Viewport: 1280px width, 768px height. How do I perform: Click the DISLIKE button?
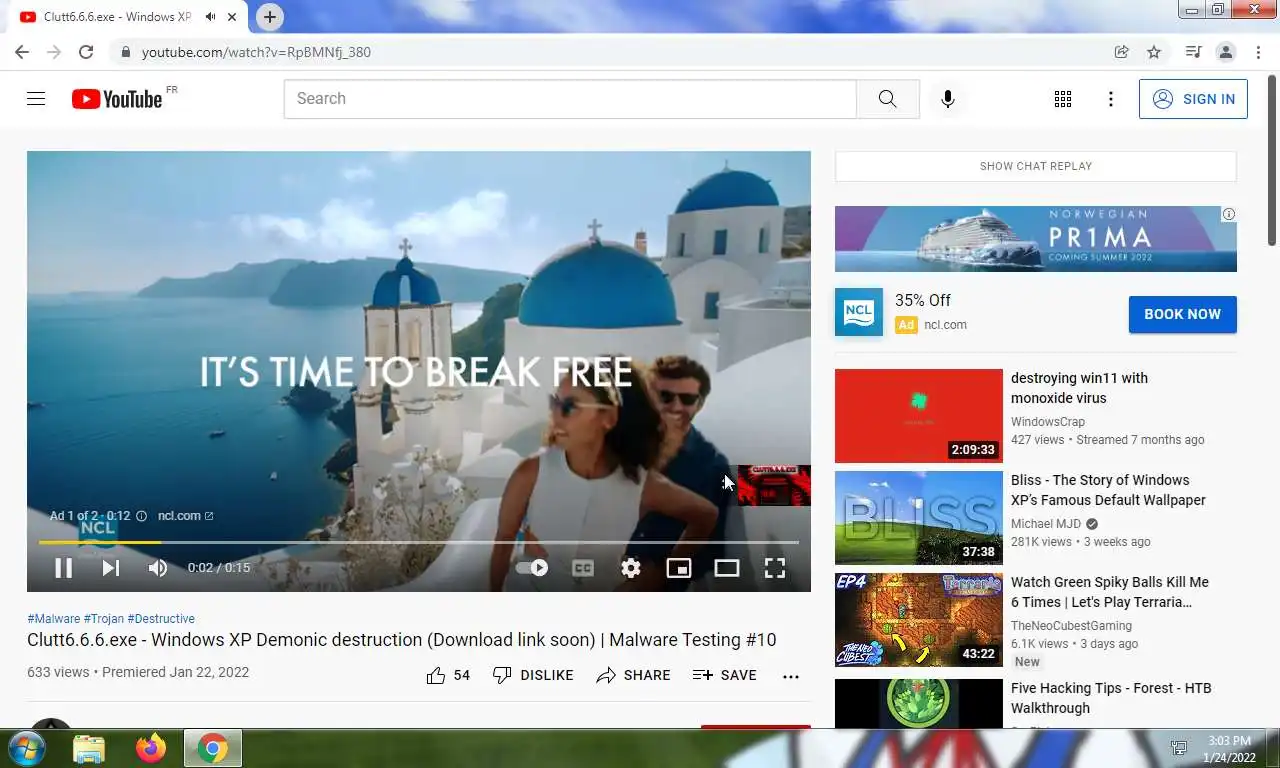(533, 675)
